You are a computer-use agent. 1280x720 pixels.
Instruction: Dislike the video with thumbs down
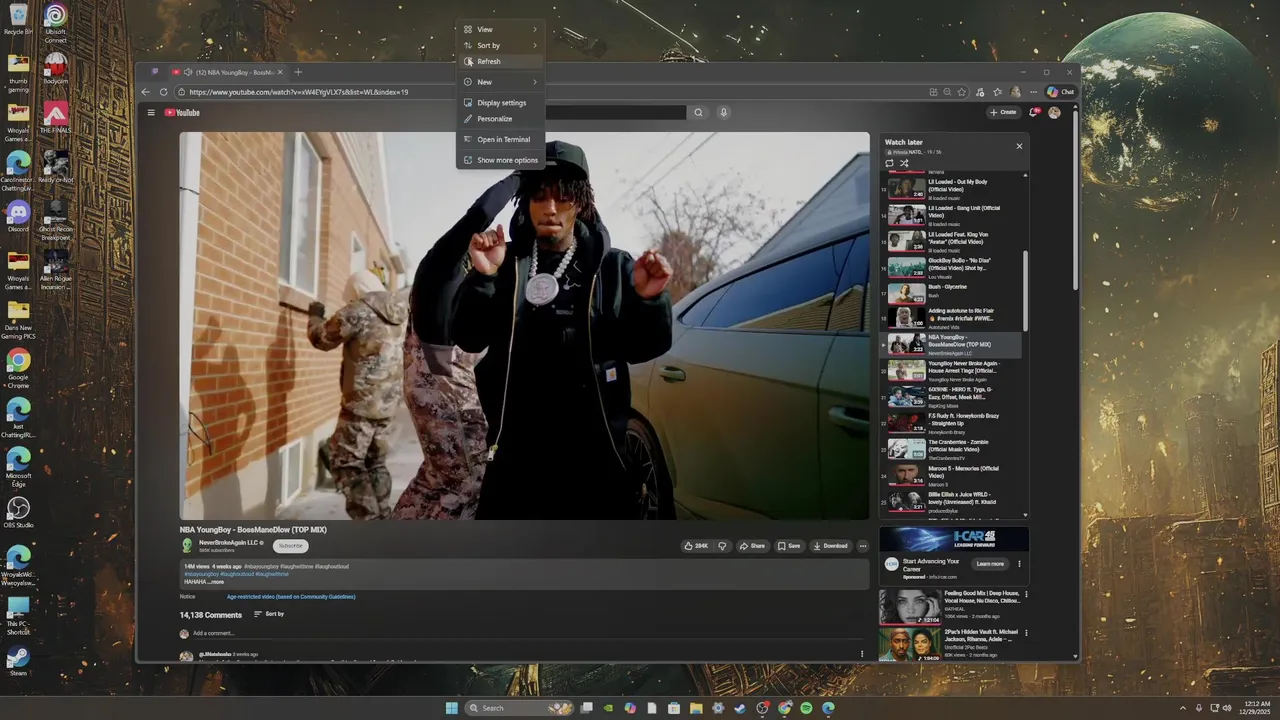(x=722, y=546)
